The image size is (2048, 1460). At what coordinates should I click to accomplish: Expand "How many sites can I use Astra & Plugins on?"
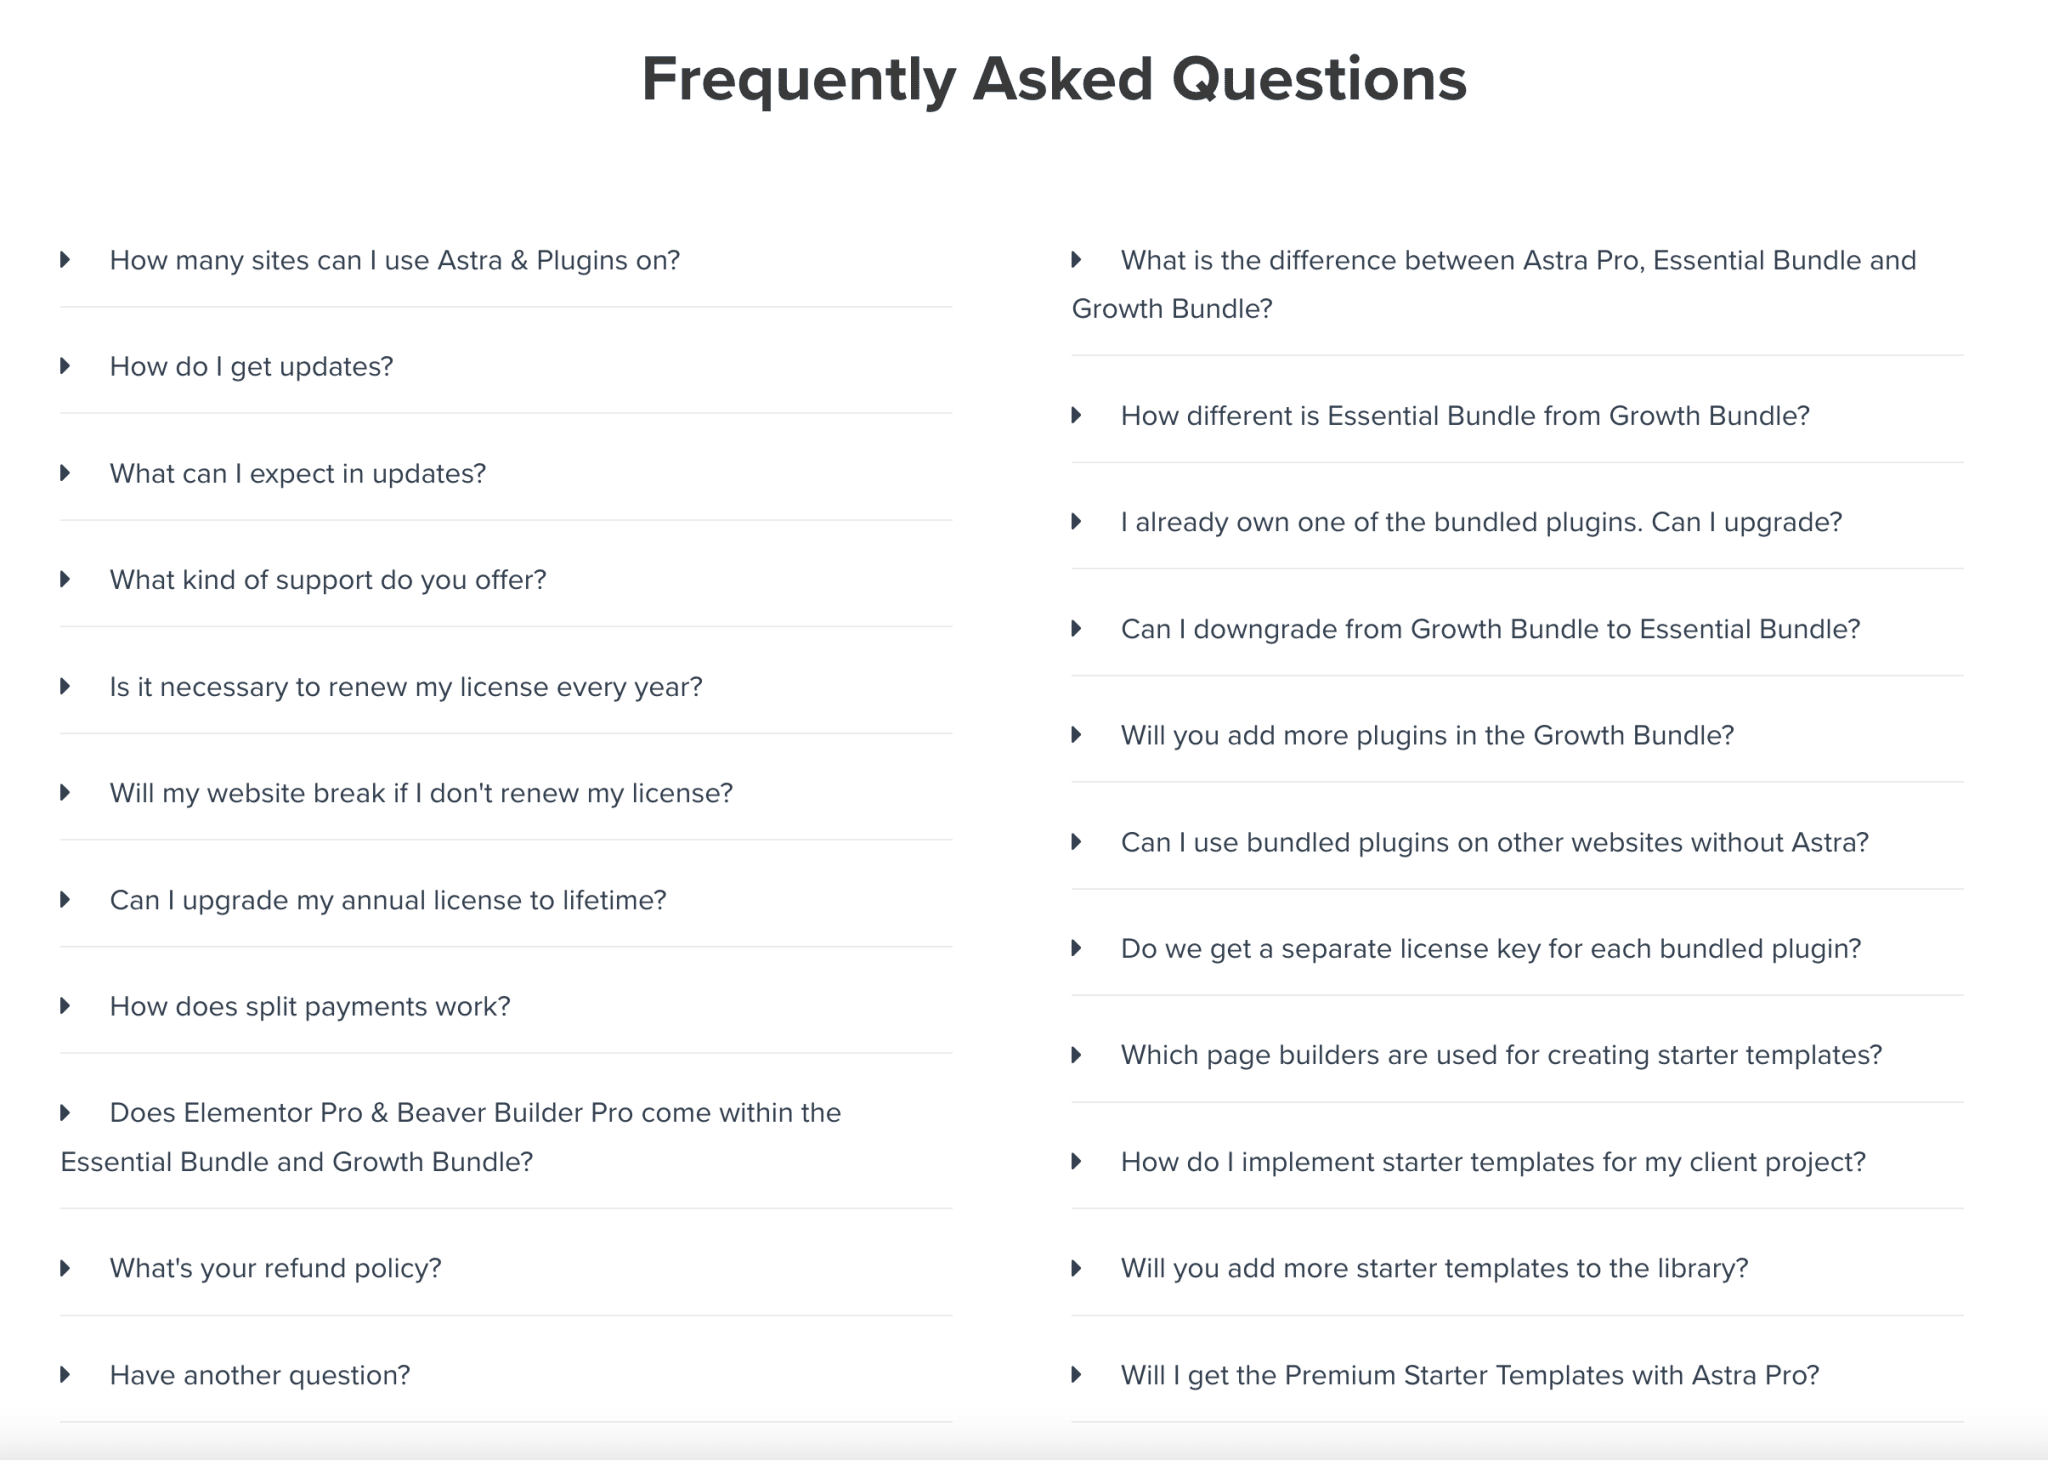click(x=394, y=261)
